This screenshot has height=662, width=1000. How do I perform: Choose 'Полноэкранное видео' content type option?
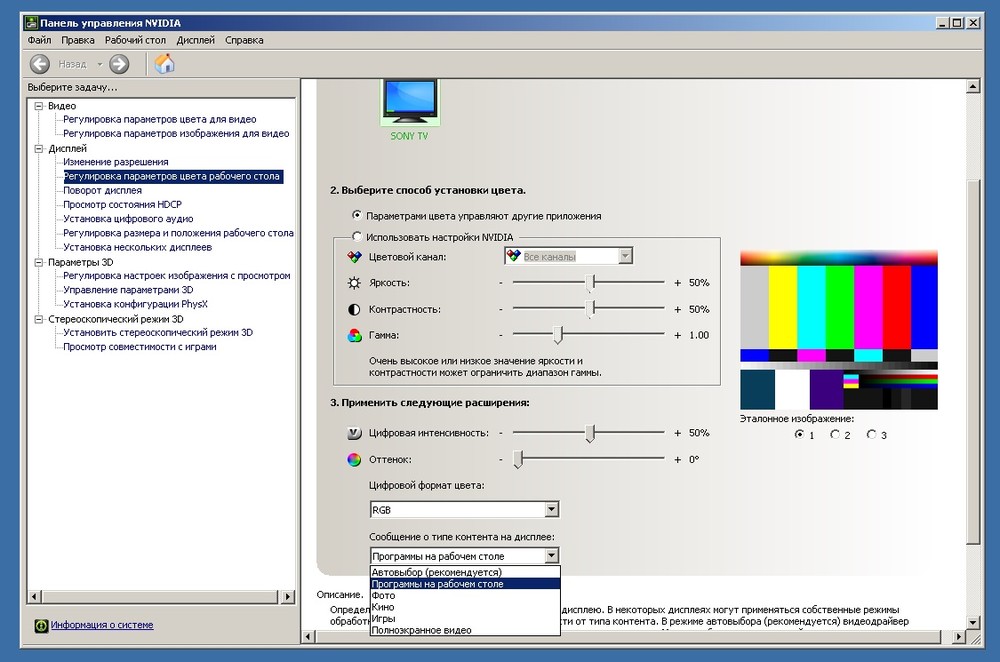465,629
